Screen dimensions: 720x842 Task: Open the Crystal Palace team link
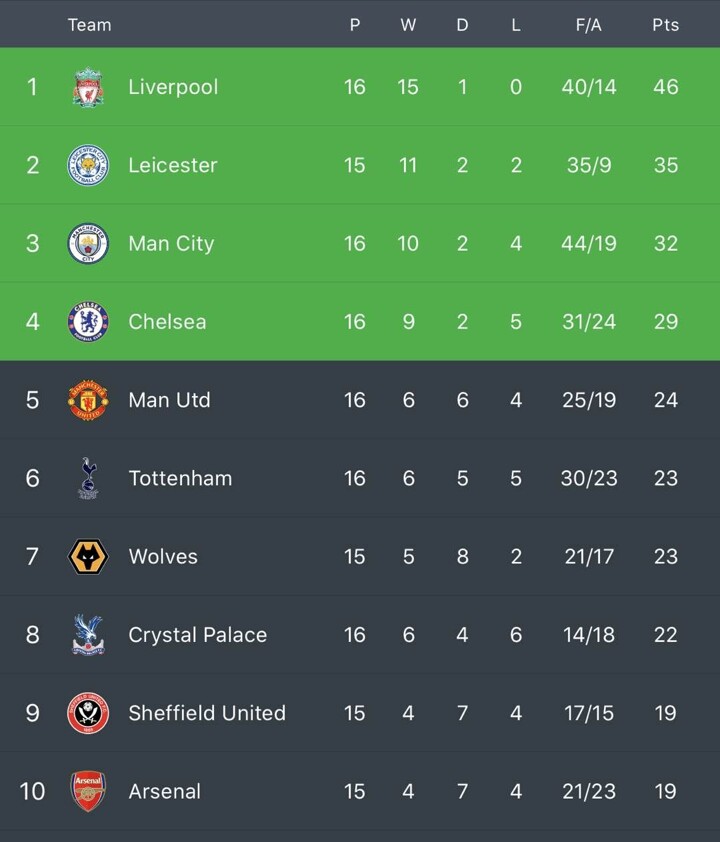pos(197,635)
